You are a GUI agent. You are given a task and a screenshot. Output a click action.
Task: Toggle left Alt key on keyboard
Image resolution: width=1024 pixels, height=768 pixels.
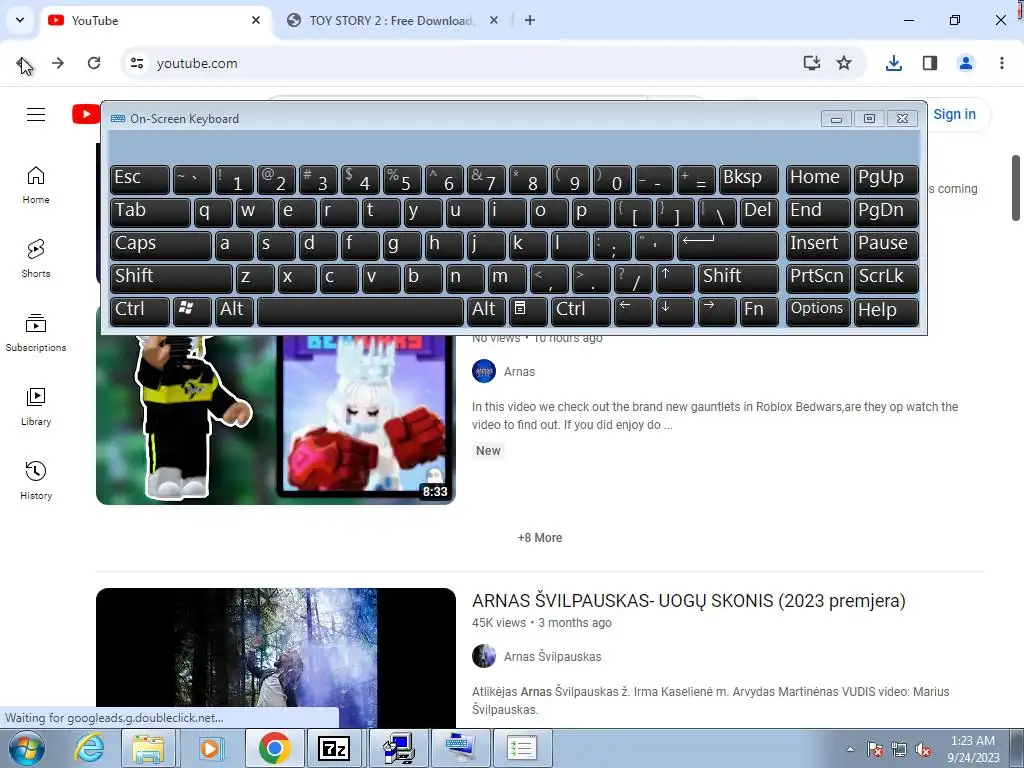point(234,310)
